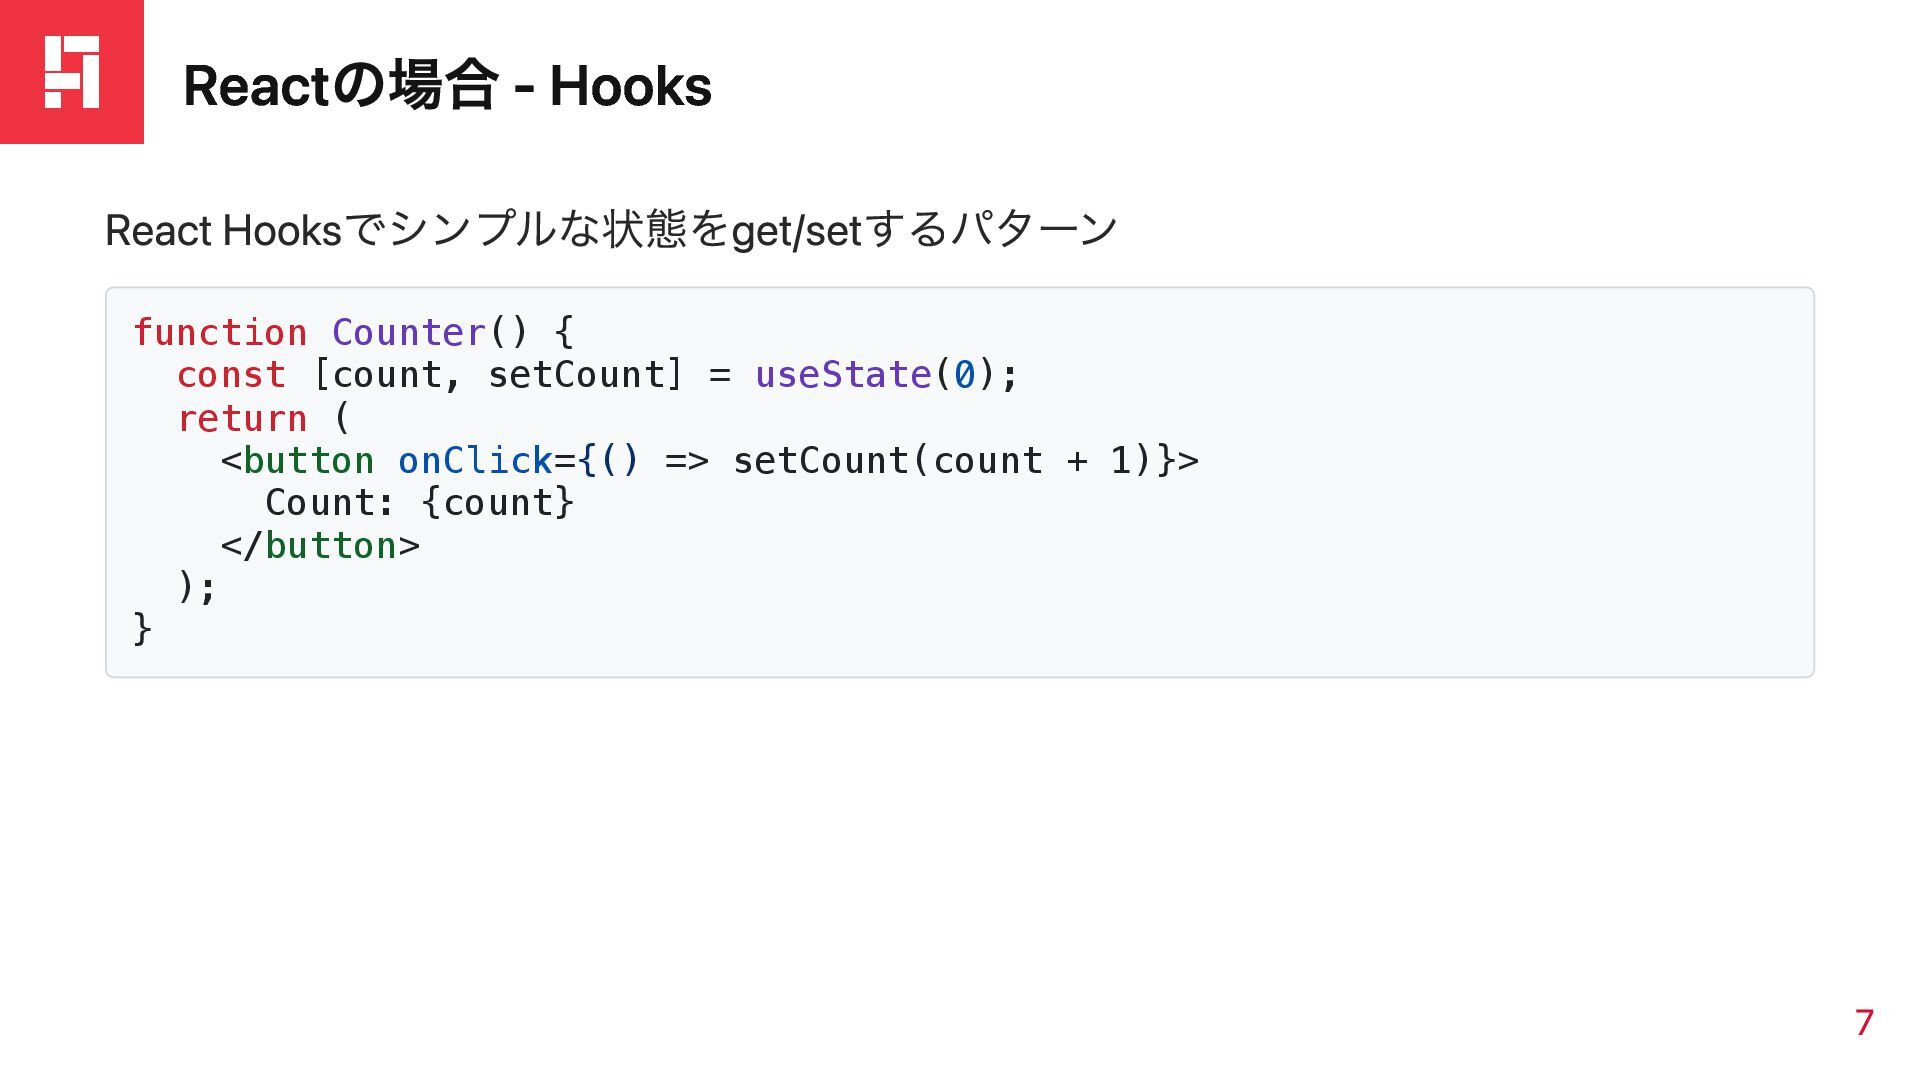1920x1080 pixels.
Task: Click the "=>" arrow in the handler
Action: 686,461
